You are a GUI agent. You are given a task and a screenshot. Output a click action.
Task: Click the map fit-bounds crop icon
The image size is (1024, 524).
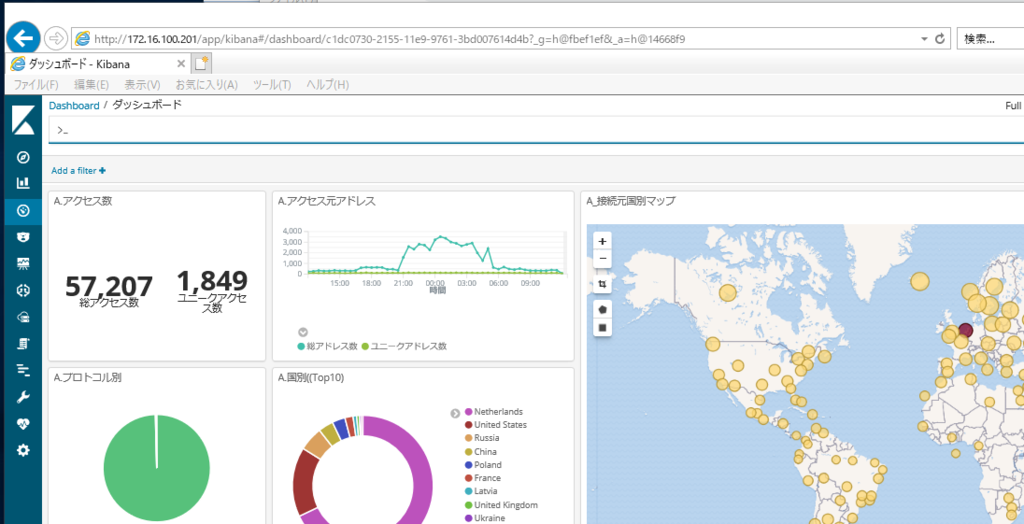[602, 284]
